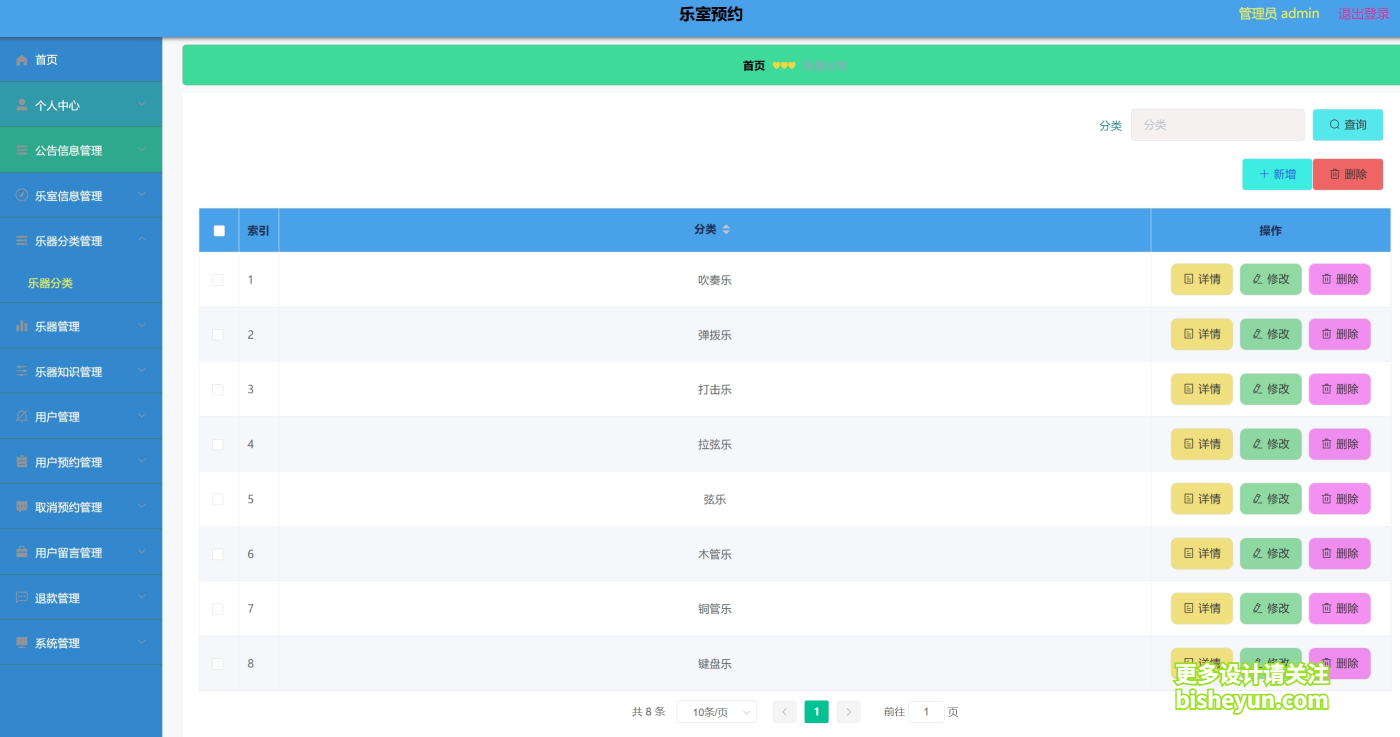Open 用户预约管理 in the sidebar
The width and height of the screenshot is (1400, 737).
tap(81, 462)
